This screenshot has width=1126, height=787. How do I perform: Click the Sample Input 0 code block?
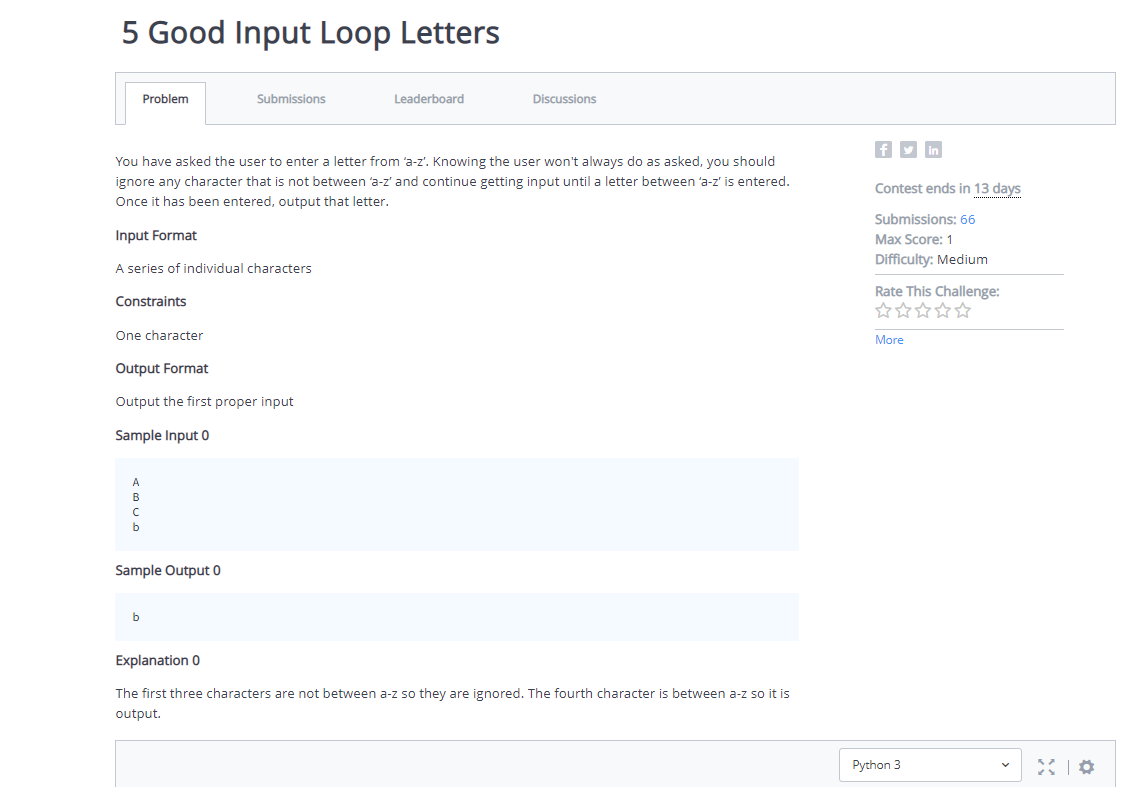(456, 504)
